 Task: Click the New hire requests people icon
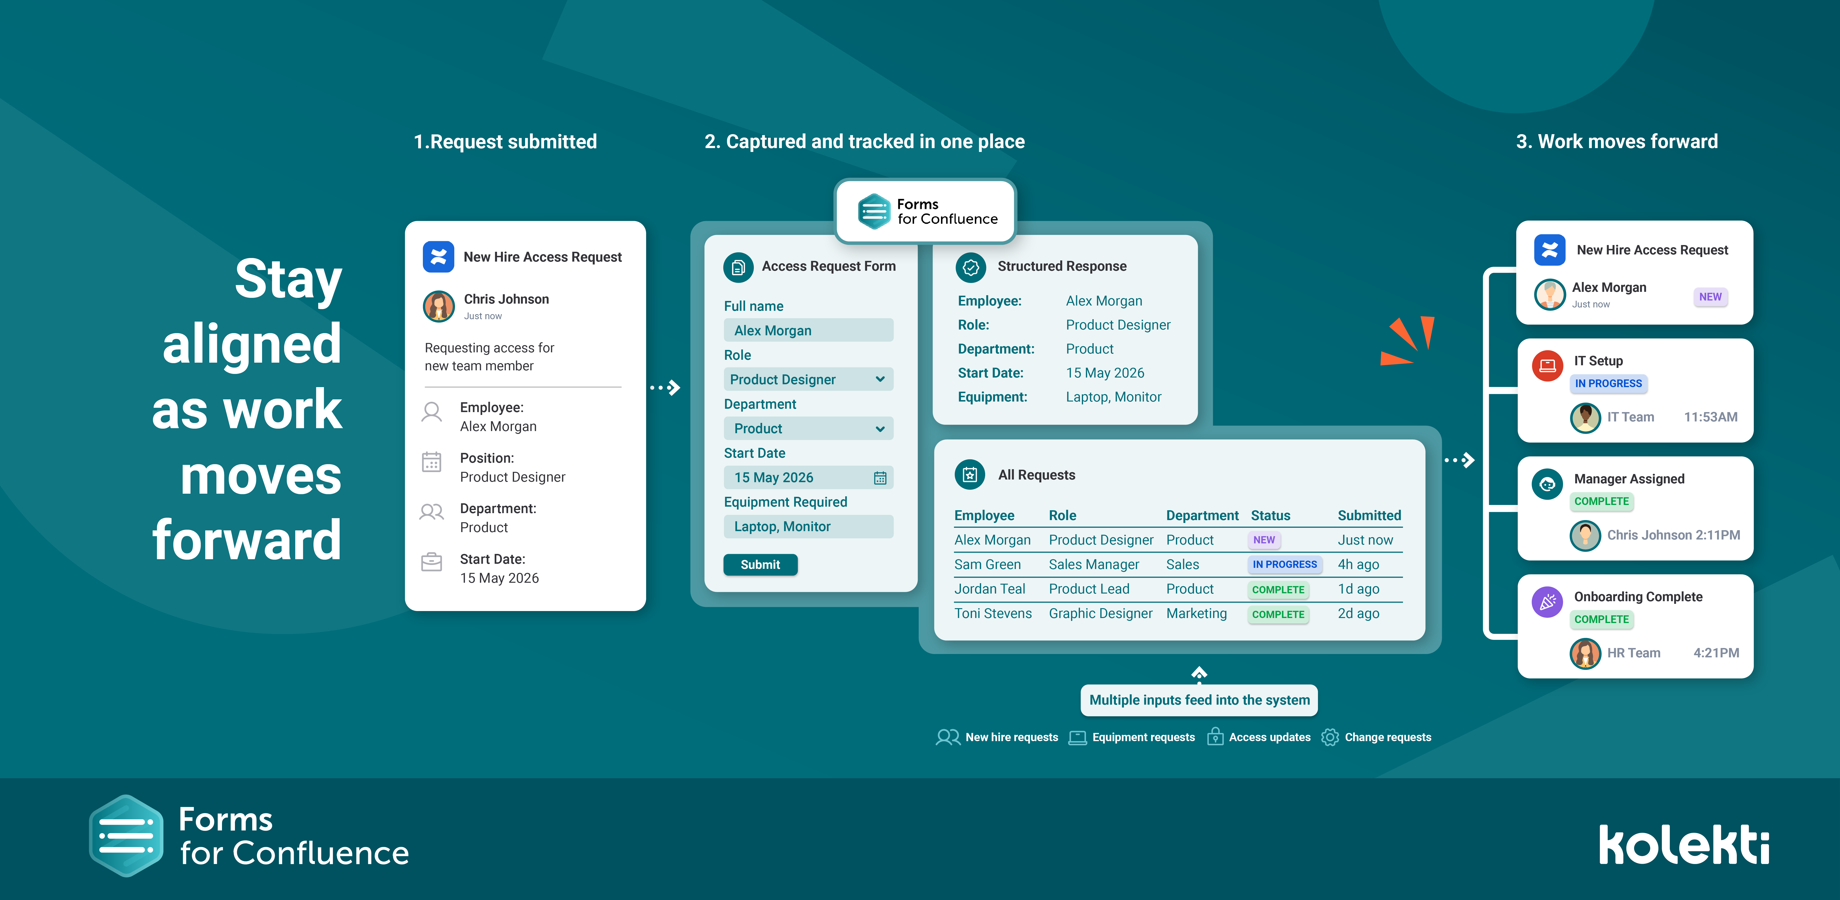pyautogui.click(x=947, y=737)
